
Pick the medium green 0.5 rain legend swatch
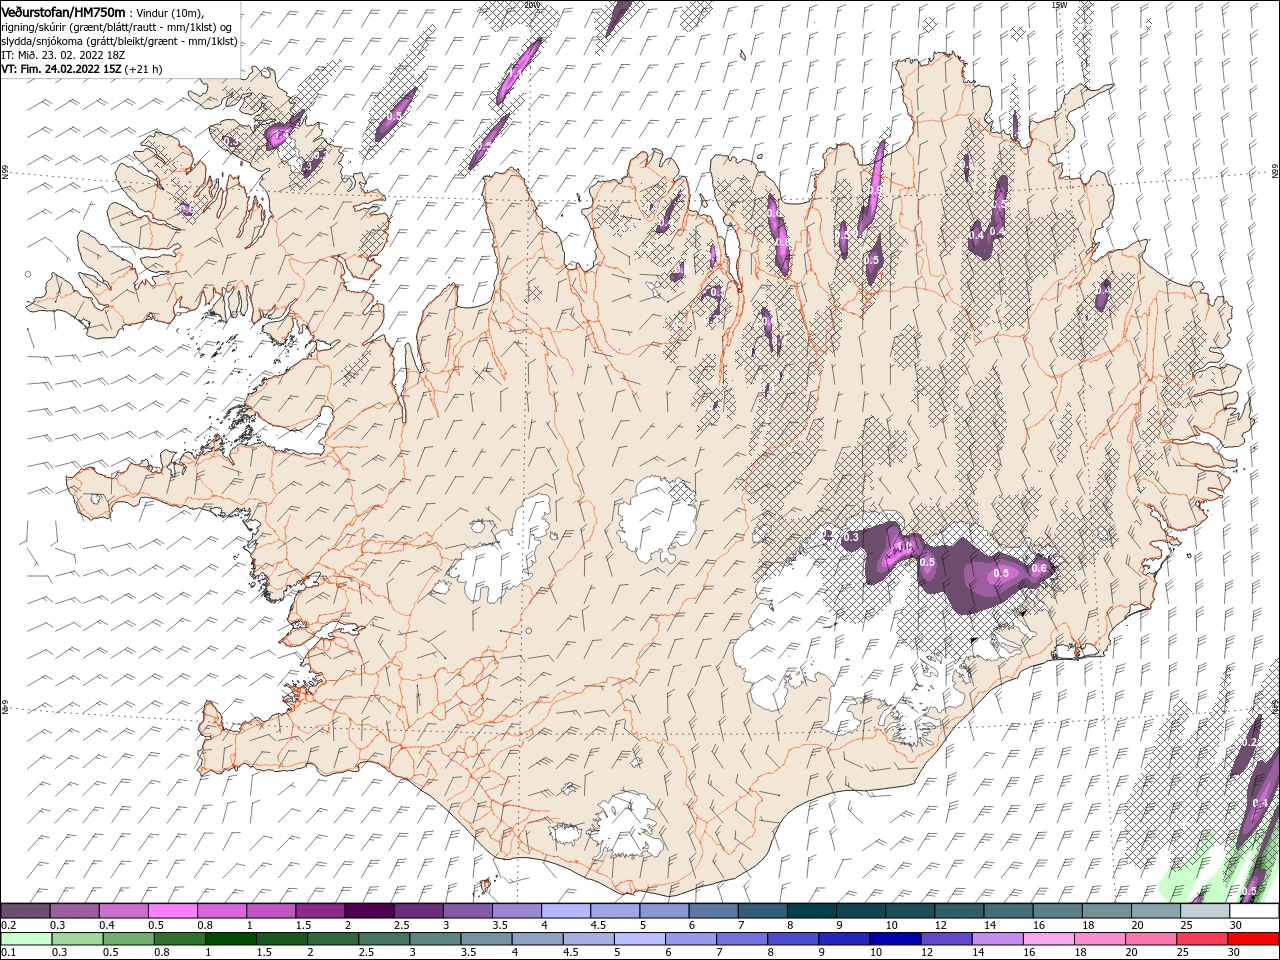coord(129,939)
